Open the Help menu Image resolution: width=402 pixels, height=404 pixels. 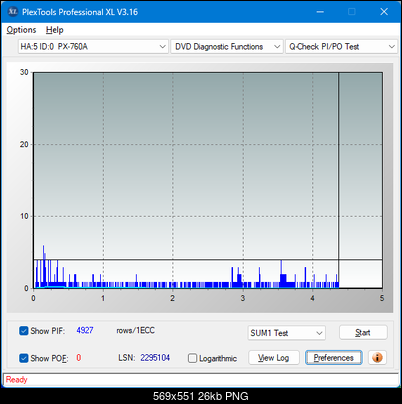tap(55, 30)
